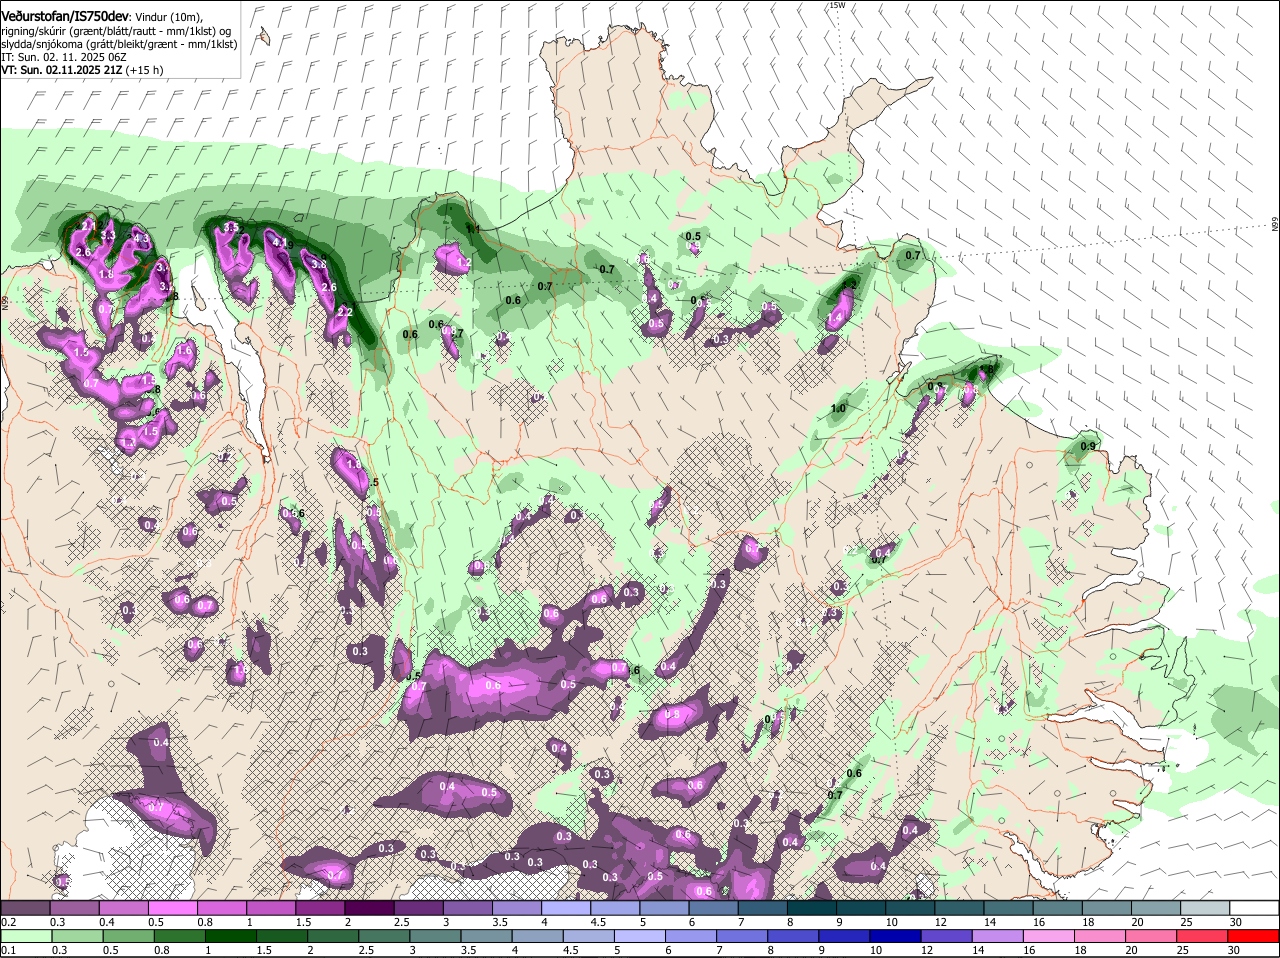Click the snow legend swatch between 0.5 and 0.8
Image resolution: width=1280 pixels, height=958 pixels.
pos(172,907)
